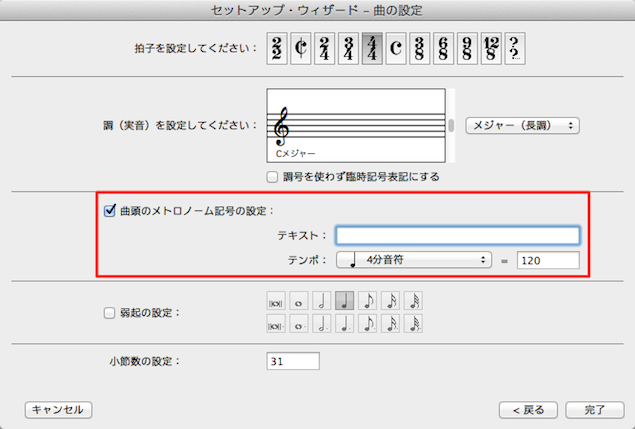Click the tempo value field showing 120
Image resolution: width=635 pixels, height=429 pixels.
click(x=548, y=260)
